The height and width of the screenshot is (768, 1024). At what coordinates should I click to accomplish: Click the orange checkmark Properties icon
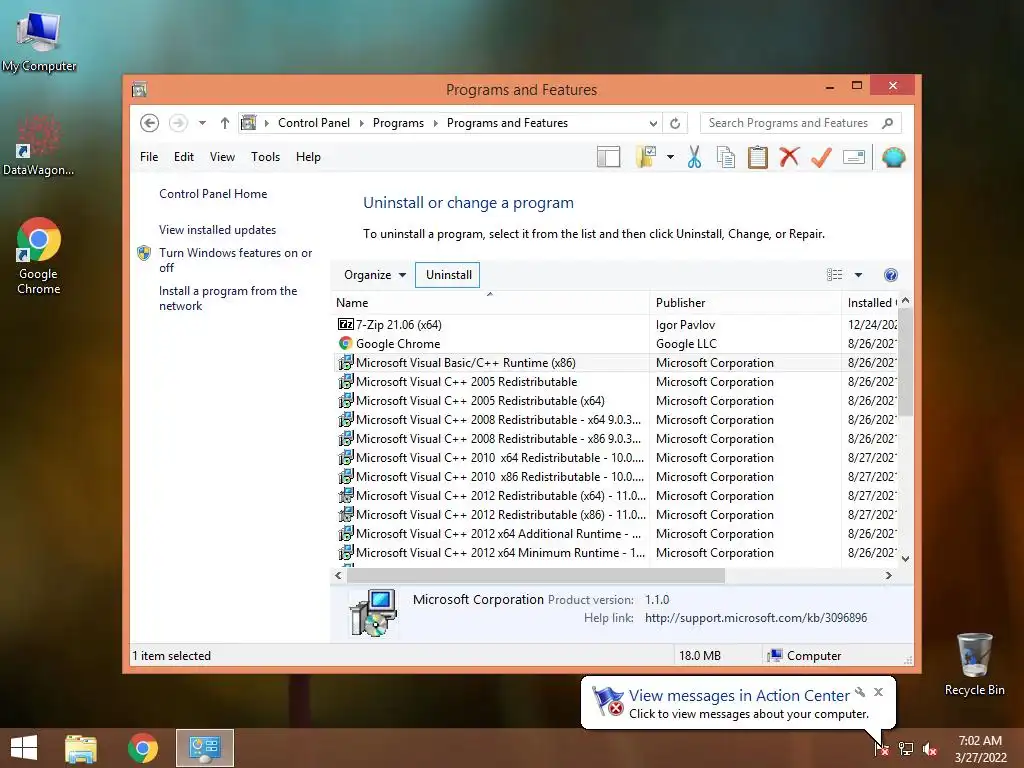click(x=821, y=157)
